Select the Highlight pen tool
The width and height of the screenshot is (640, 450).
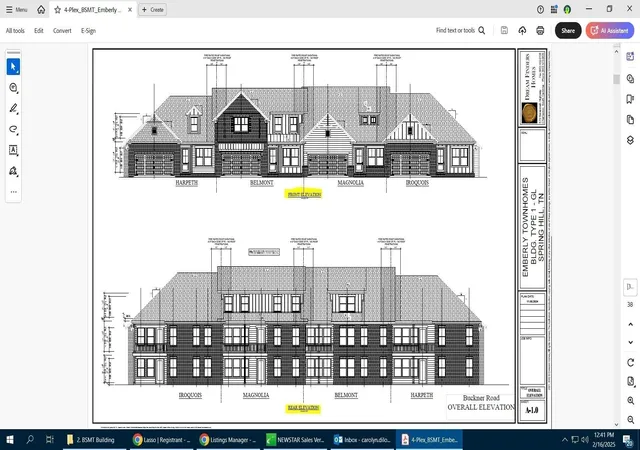click(13, 108)
